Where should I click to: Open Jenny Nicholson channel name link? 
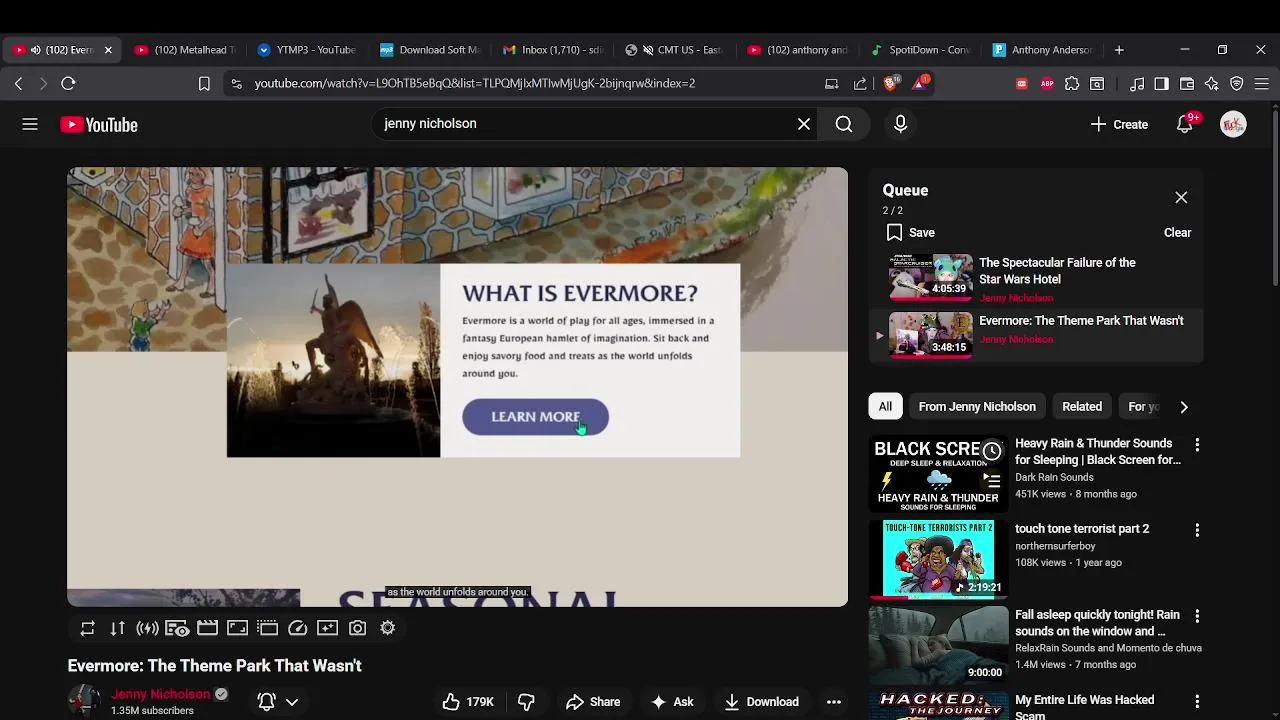(161, 694)
